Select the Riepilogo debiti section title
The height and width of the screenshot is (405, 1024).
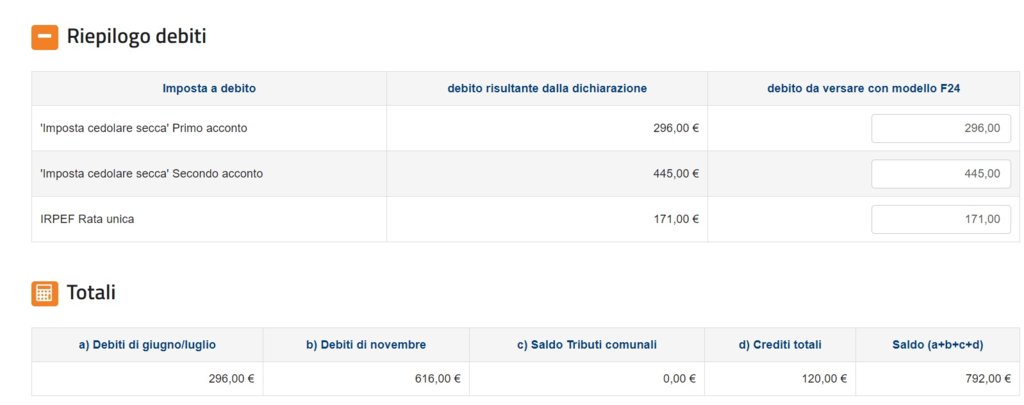[x=136, y=37]
